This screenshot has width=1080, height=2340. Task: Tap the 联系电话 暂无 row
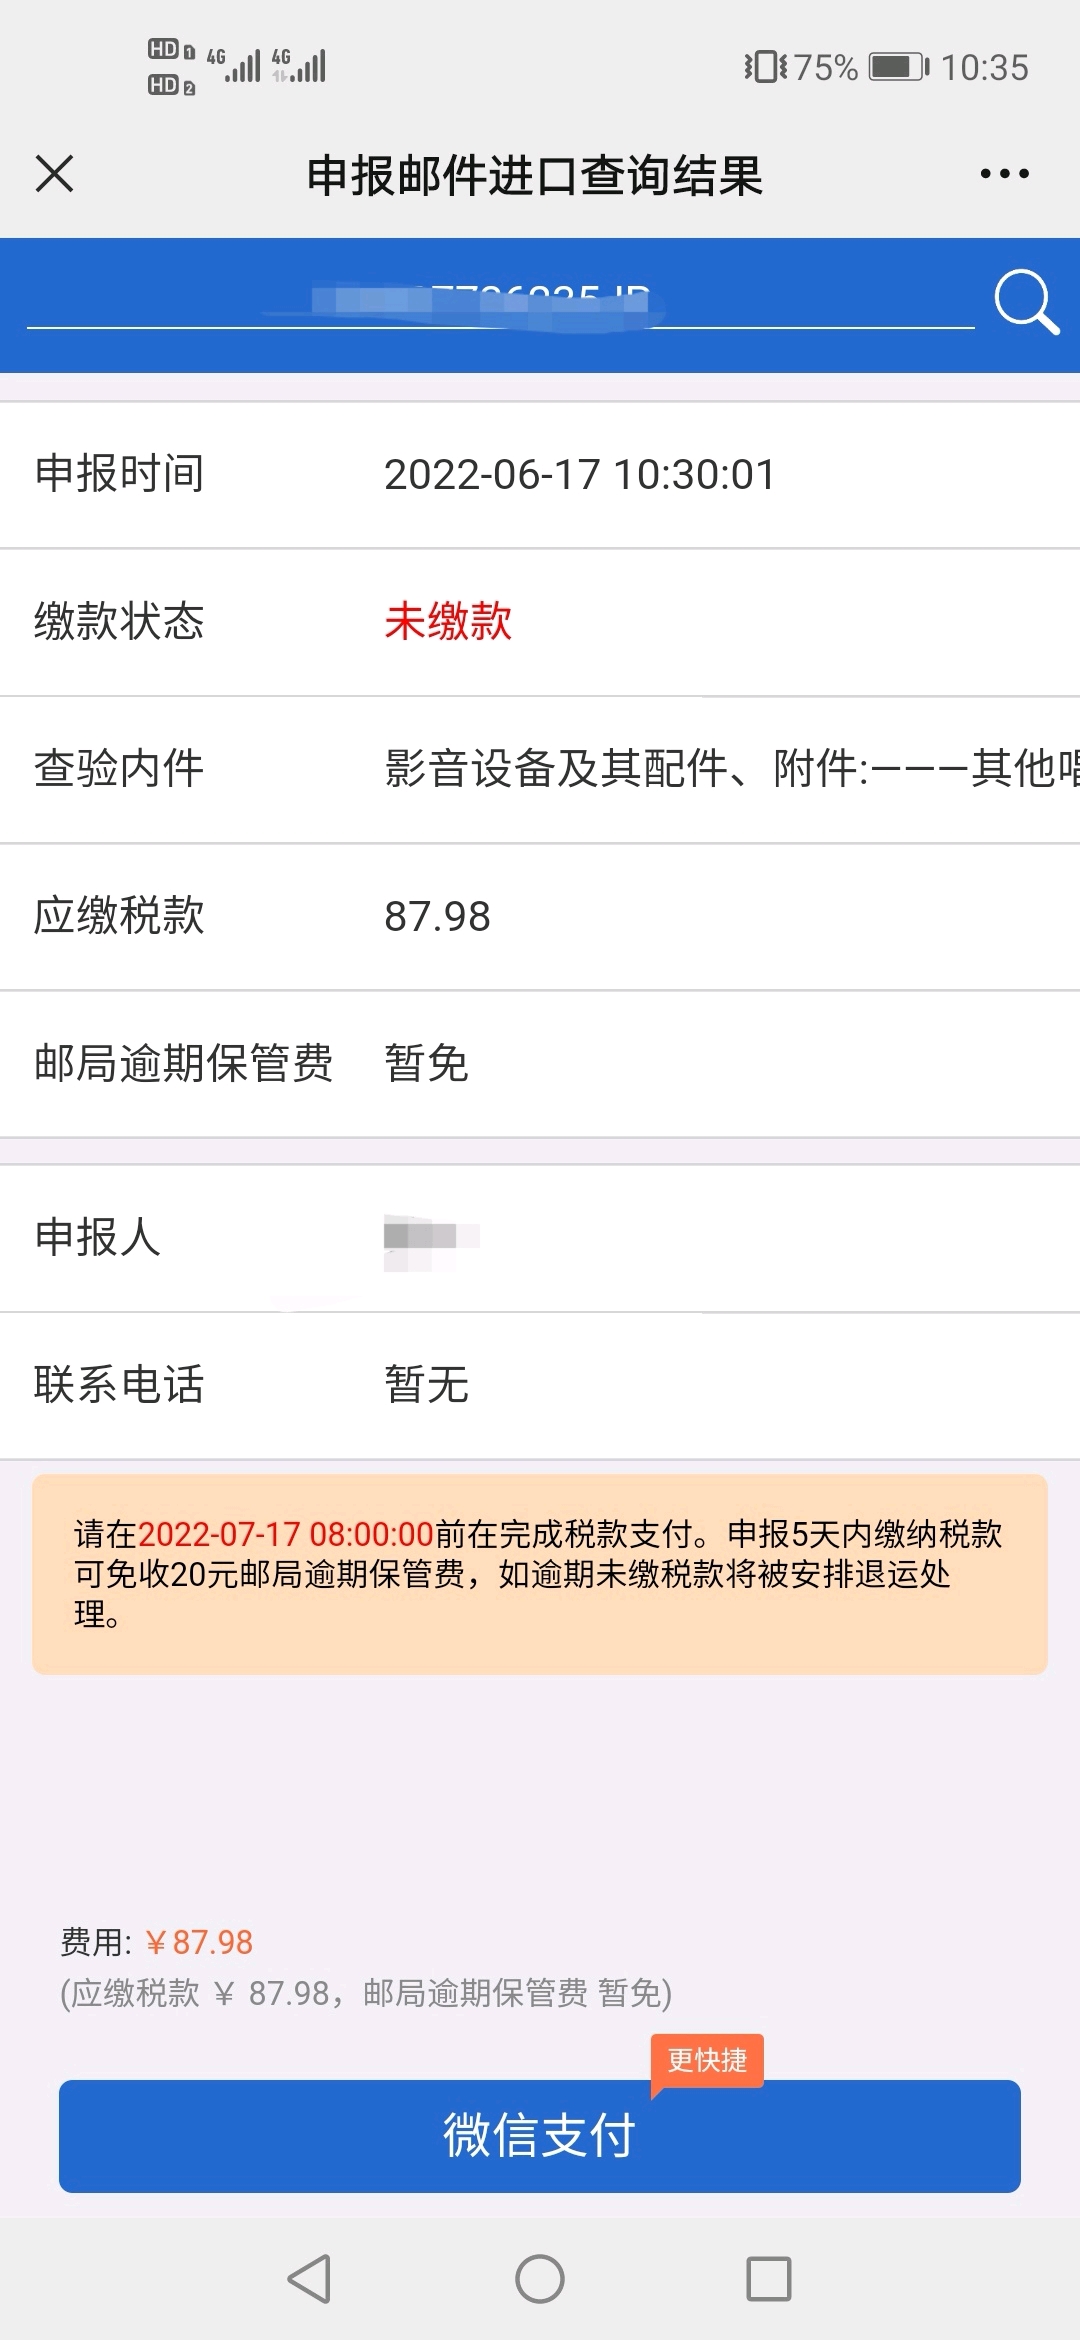pos(540,1385)
